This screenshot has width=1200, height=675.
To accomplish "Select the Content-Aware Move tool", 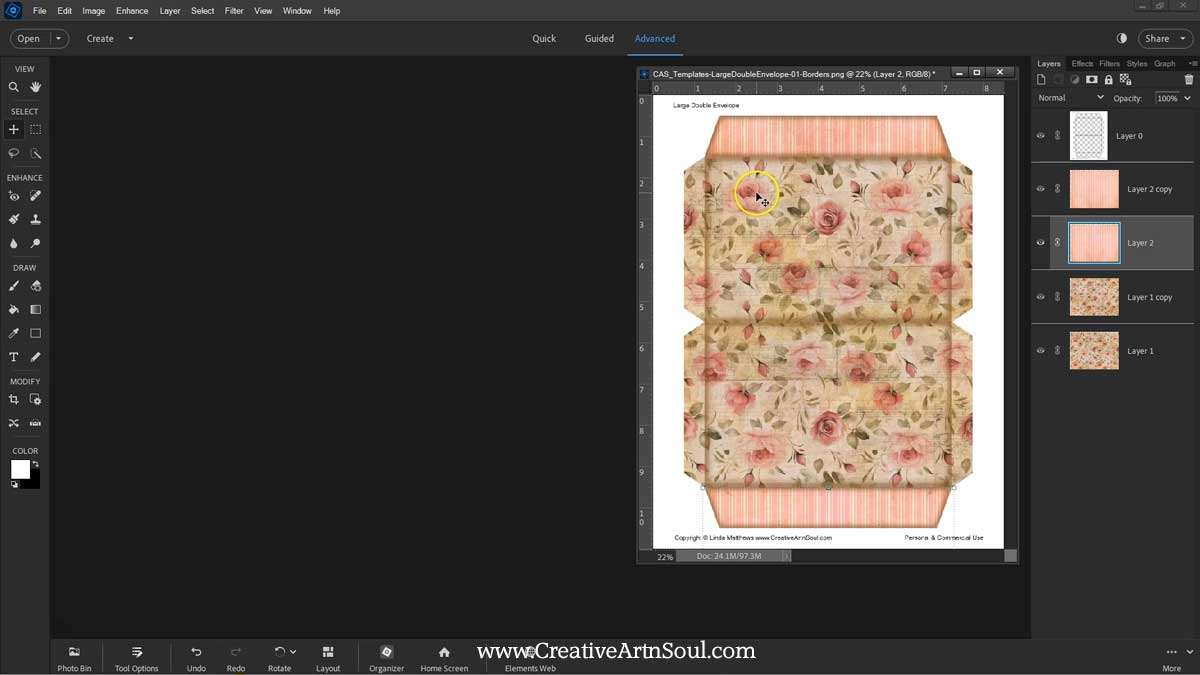I will [x=14, y=423].
